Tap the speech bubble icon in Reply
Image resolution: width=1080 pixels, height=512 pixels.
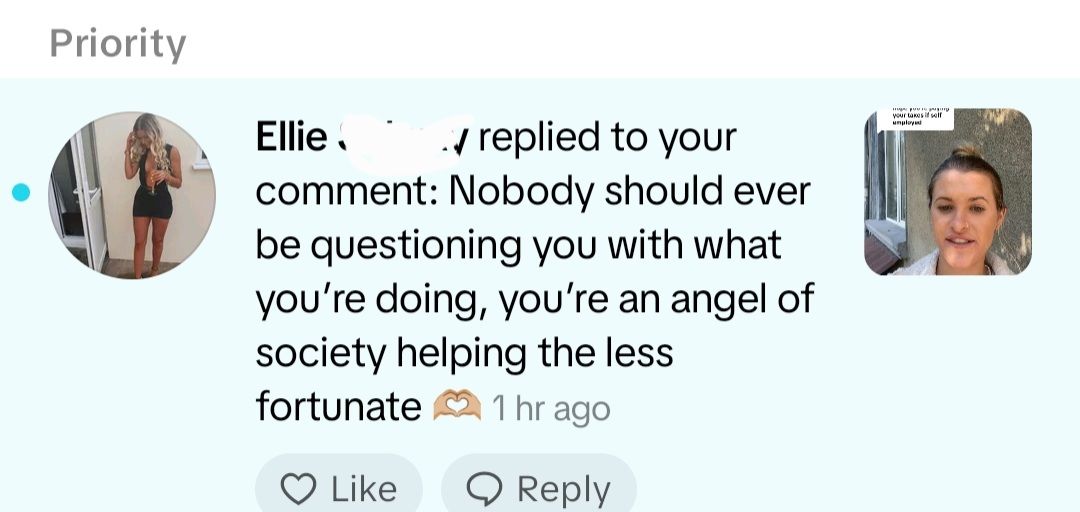pos(484,489)
